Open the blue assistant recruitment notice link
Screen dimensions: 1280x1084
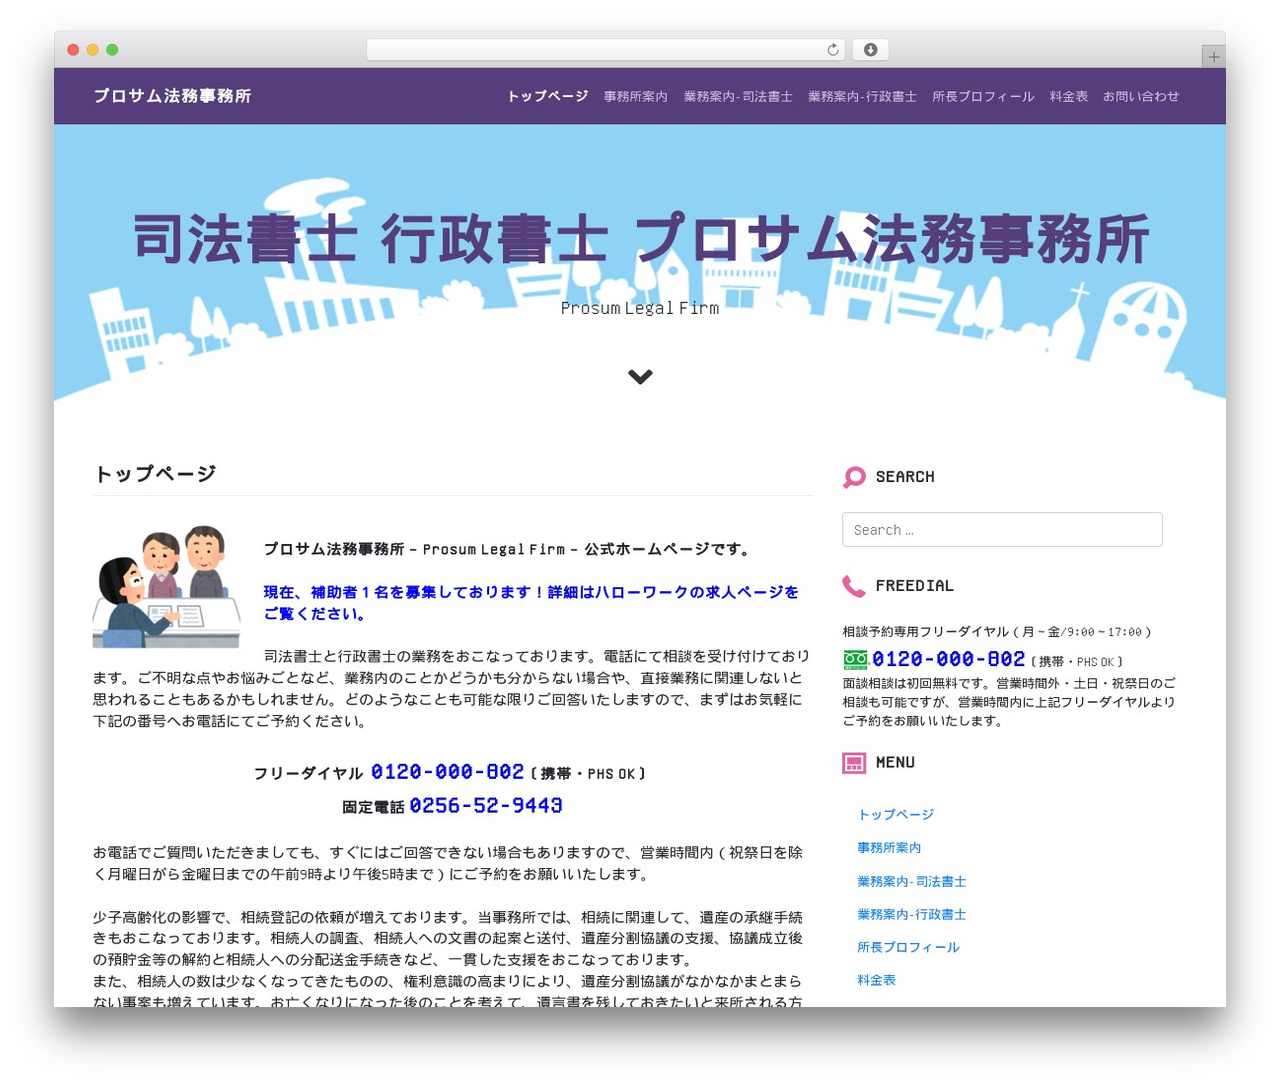coord(531,603)
